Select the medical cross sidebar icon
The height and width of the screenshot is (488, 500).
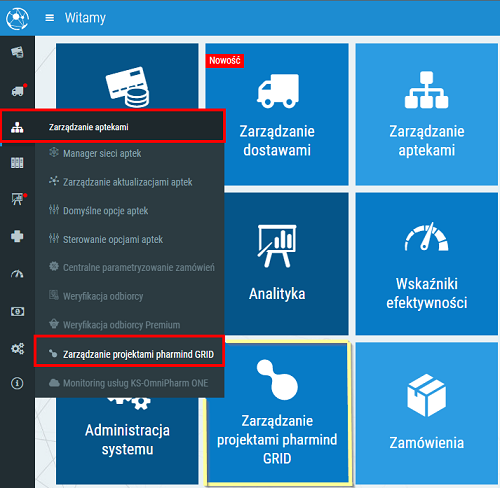[17, 236]
